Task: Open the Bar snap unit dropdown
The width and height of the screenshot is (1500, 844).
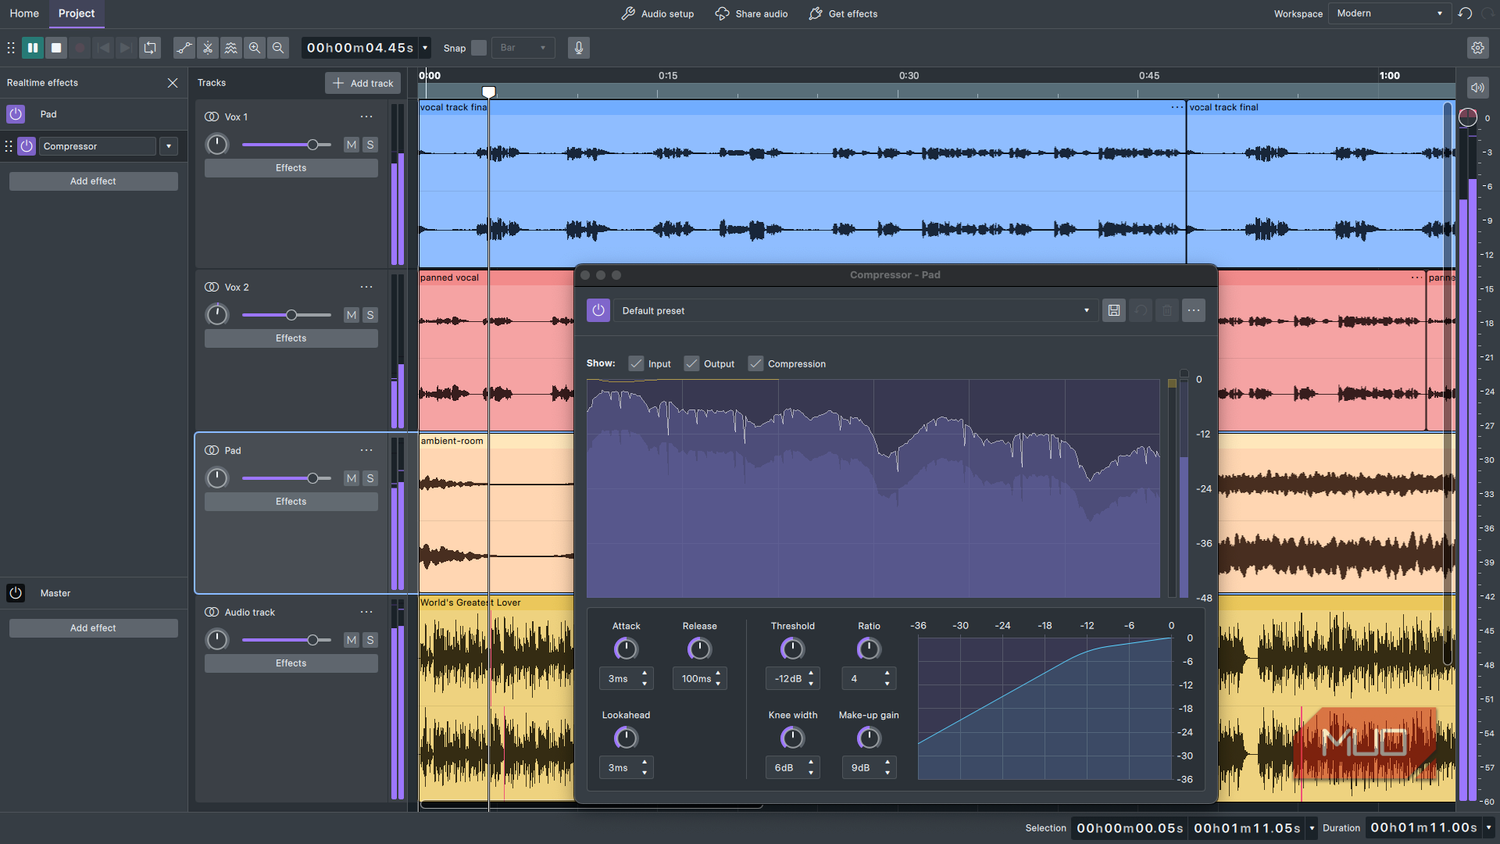Action: point(523,48)
